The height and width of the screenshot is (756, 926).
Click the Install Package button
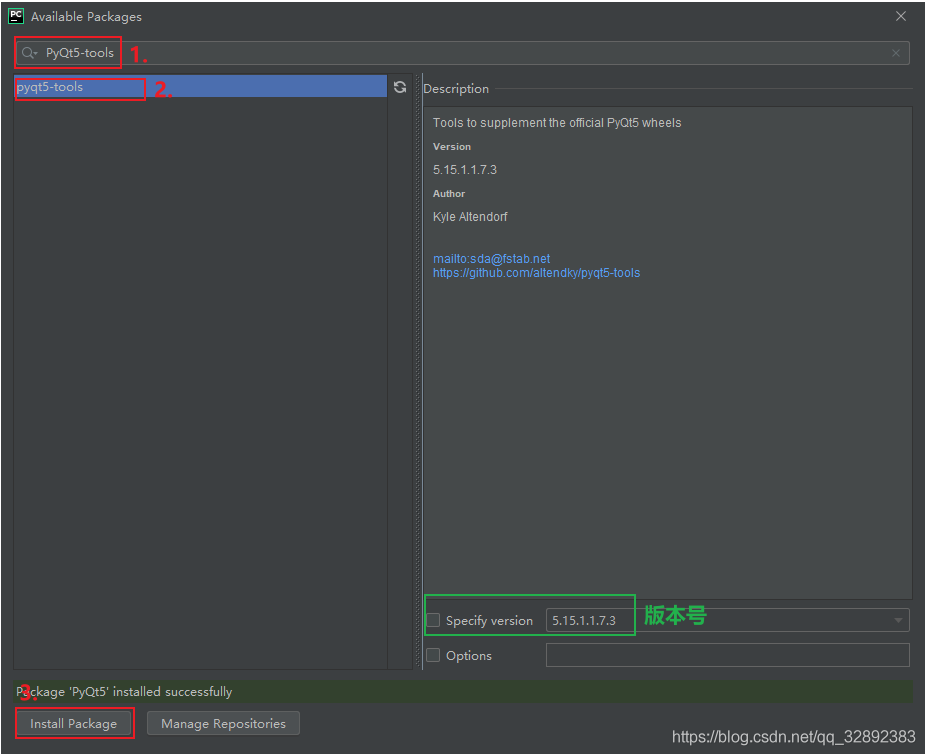74,723
